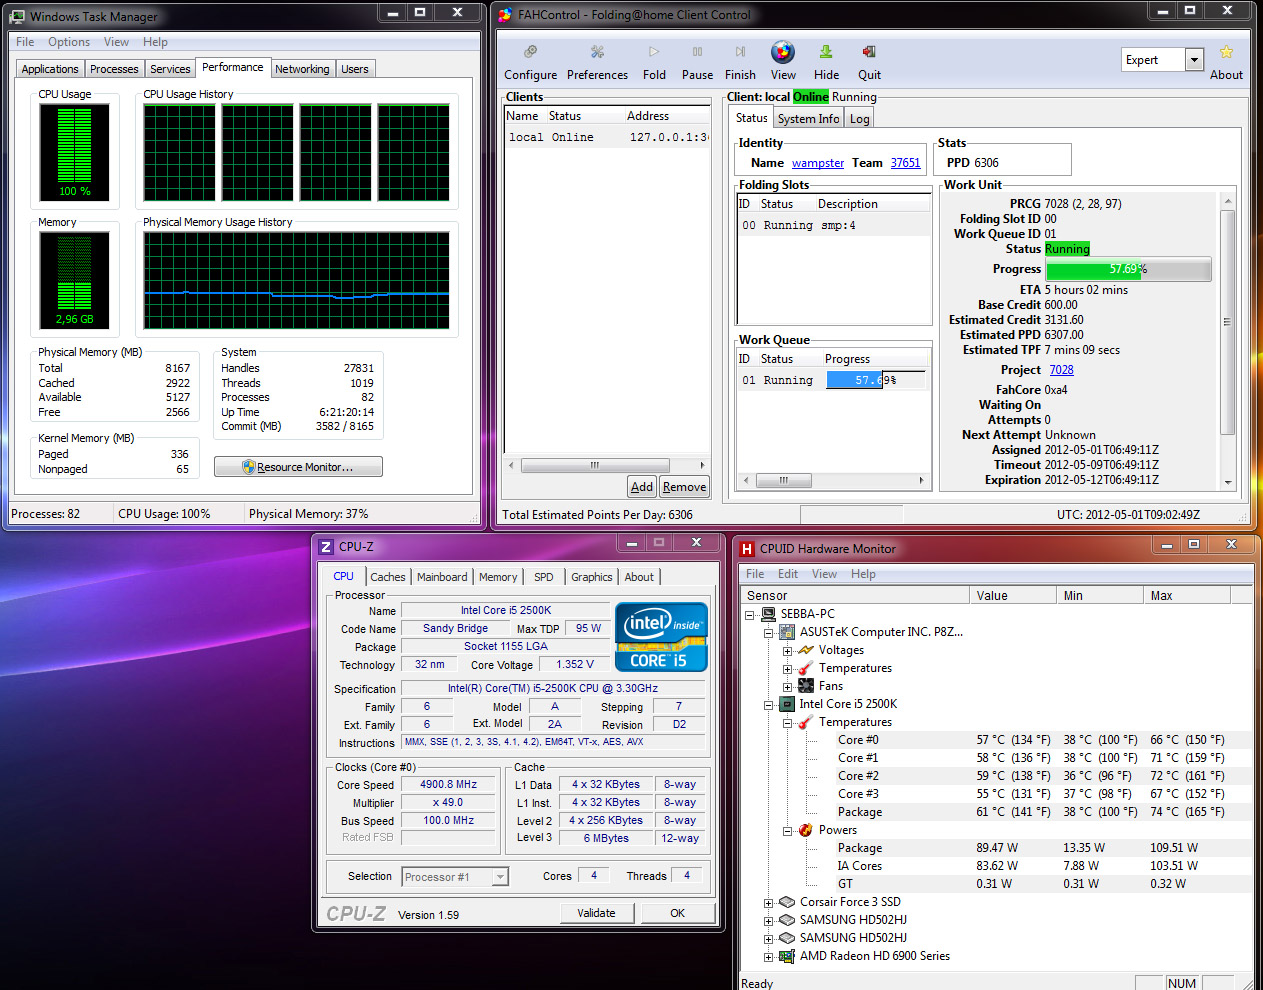
Task: Click Resource Monitor button
Action: point(298,467)
